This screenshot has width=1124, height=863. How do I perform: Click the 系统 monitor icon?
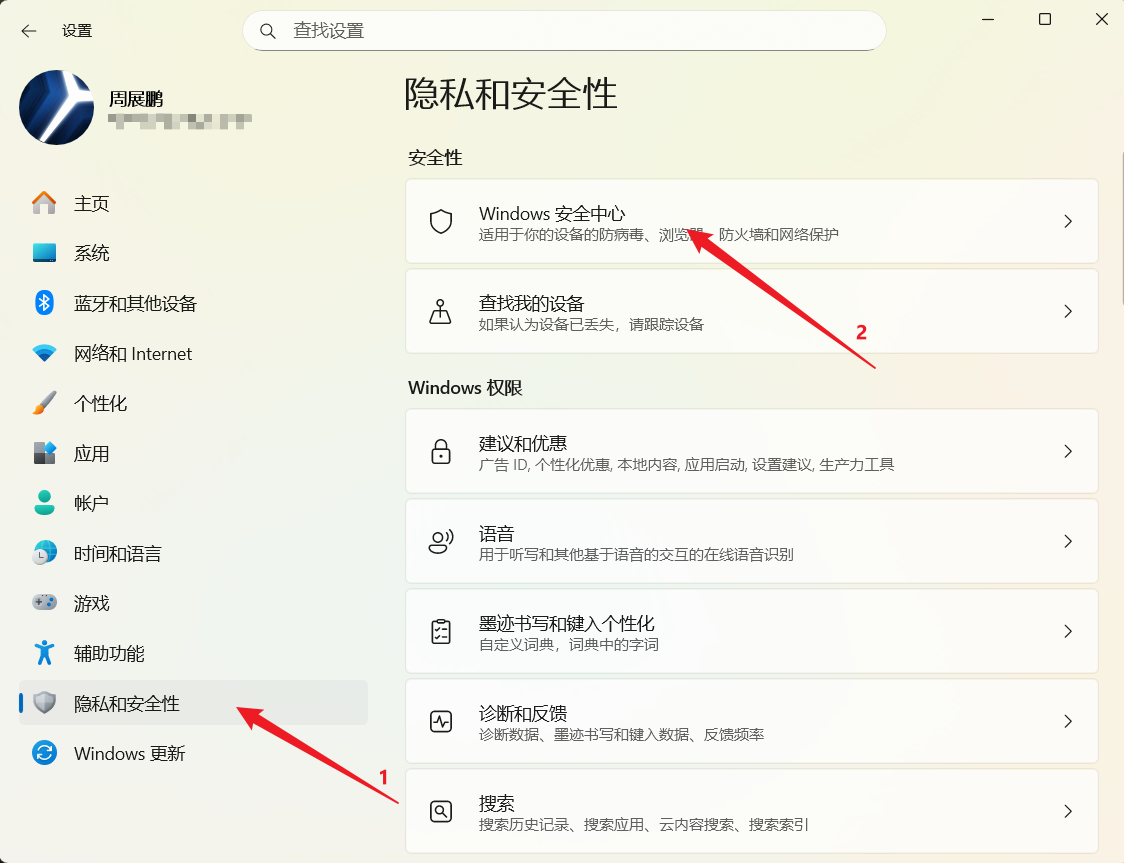coord(44,252)
